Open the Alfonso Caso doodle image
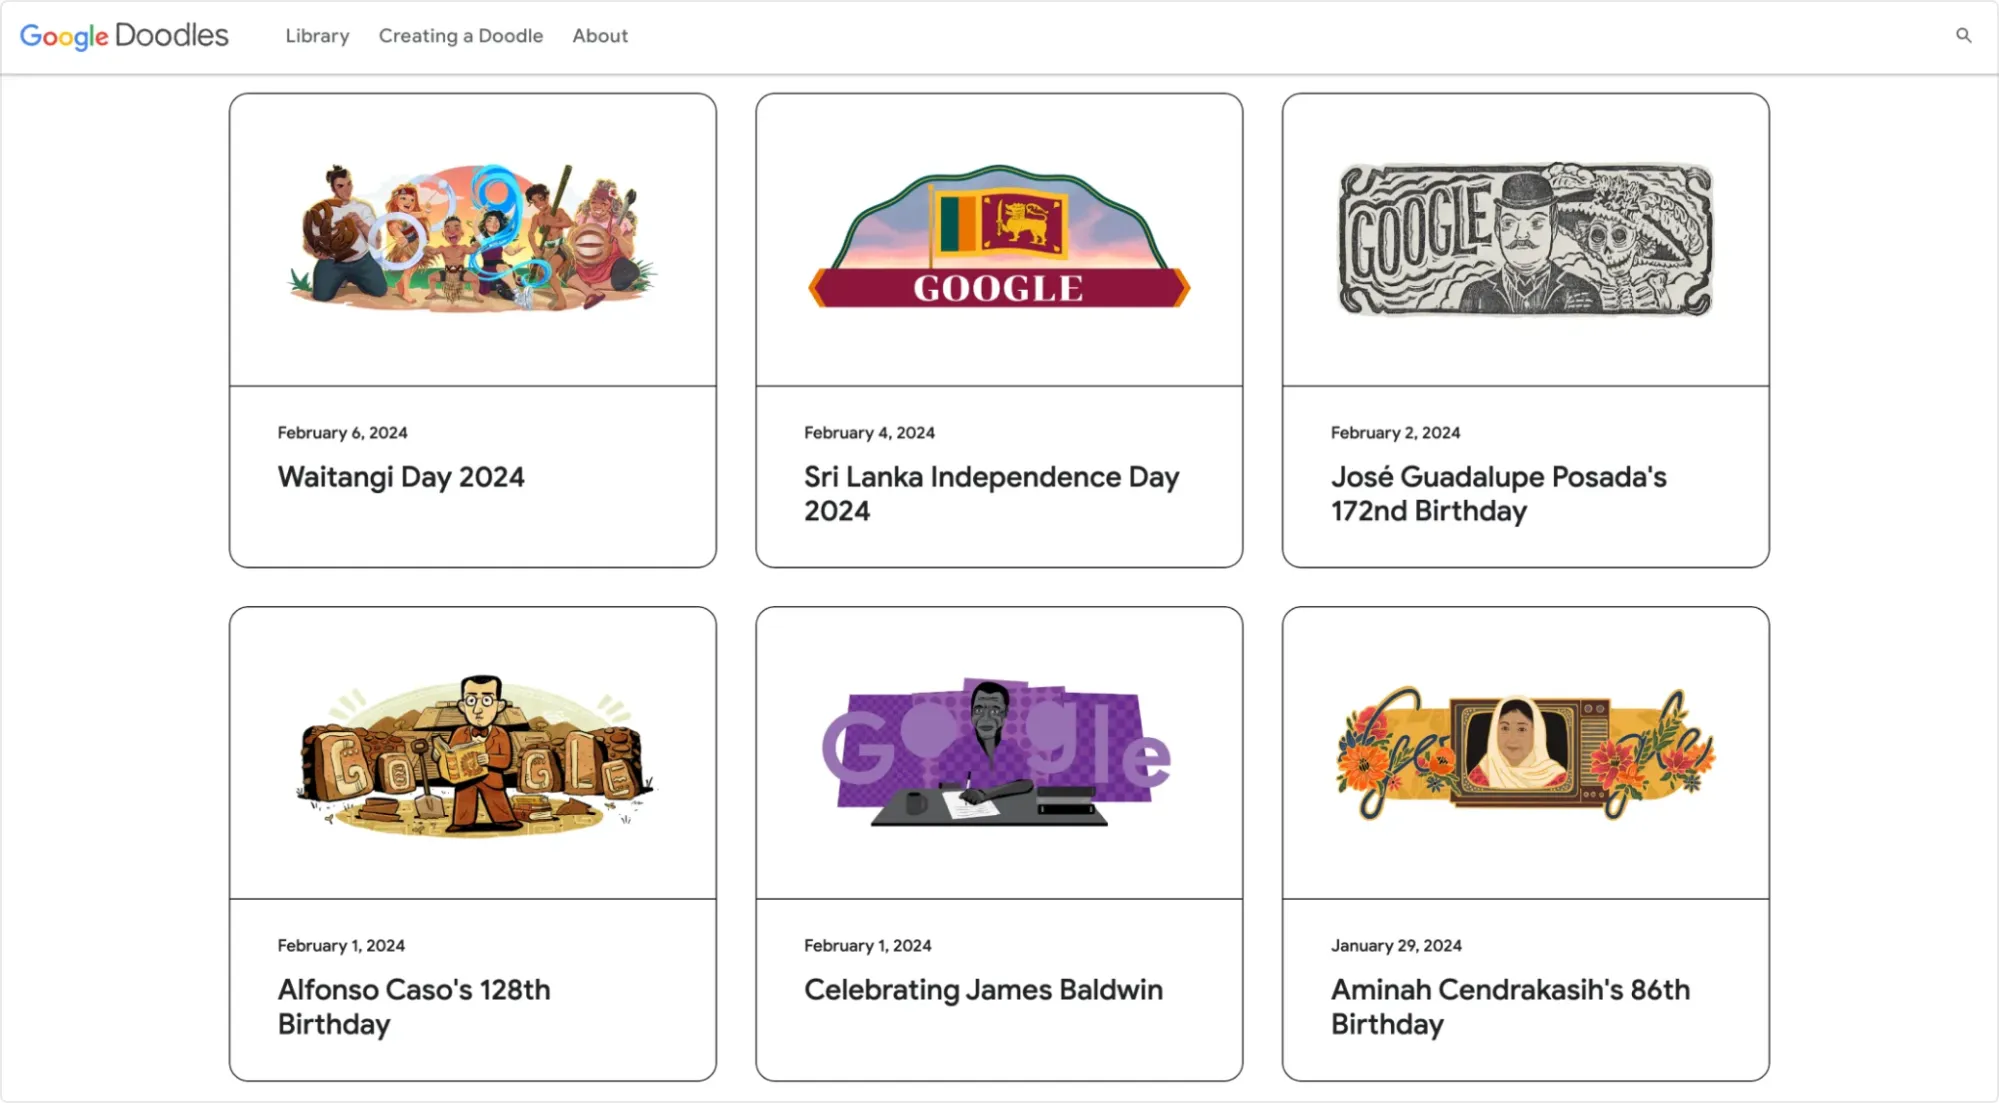Image resolution: width=1999 pixels, height=1103 pixels. coord(472,754)
